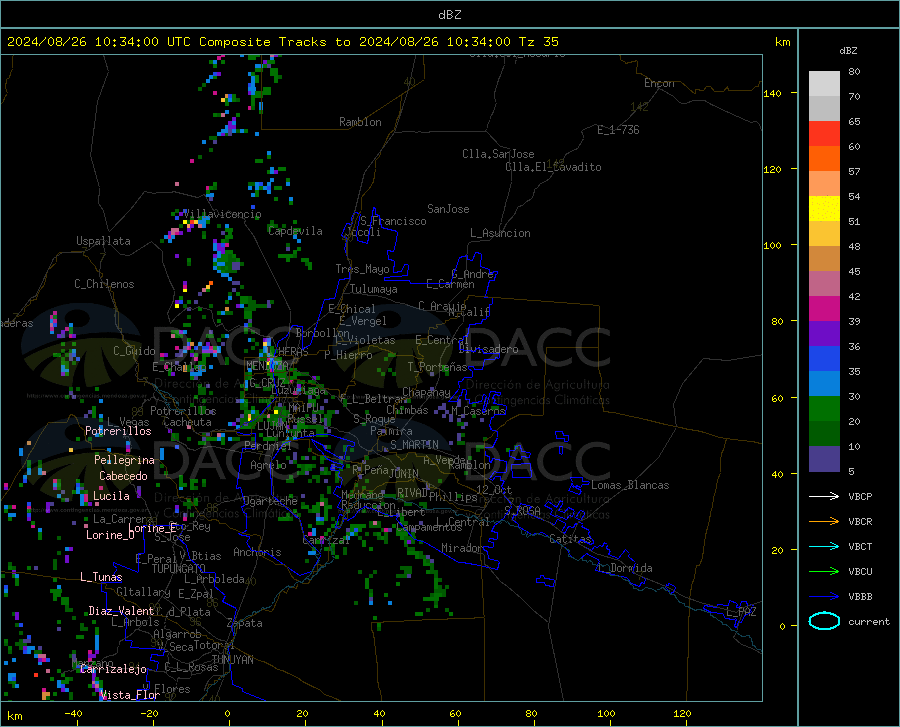Click the Anchoris map label
The image size is (900, 727).
coord(257,553)
